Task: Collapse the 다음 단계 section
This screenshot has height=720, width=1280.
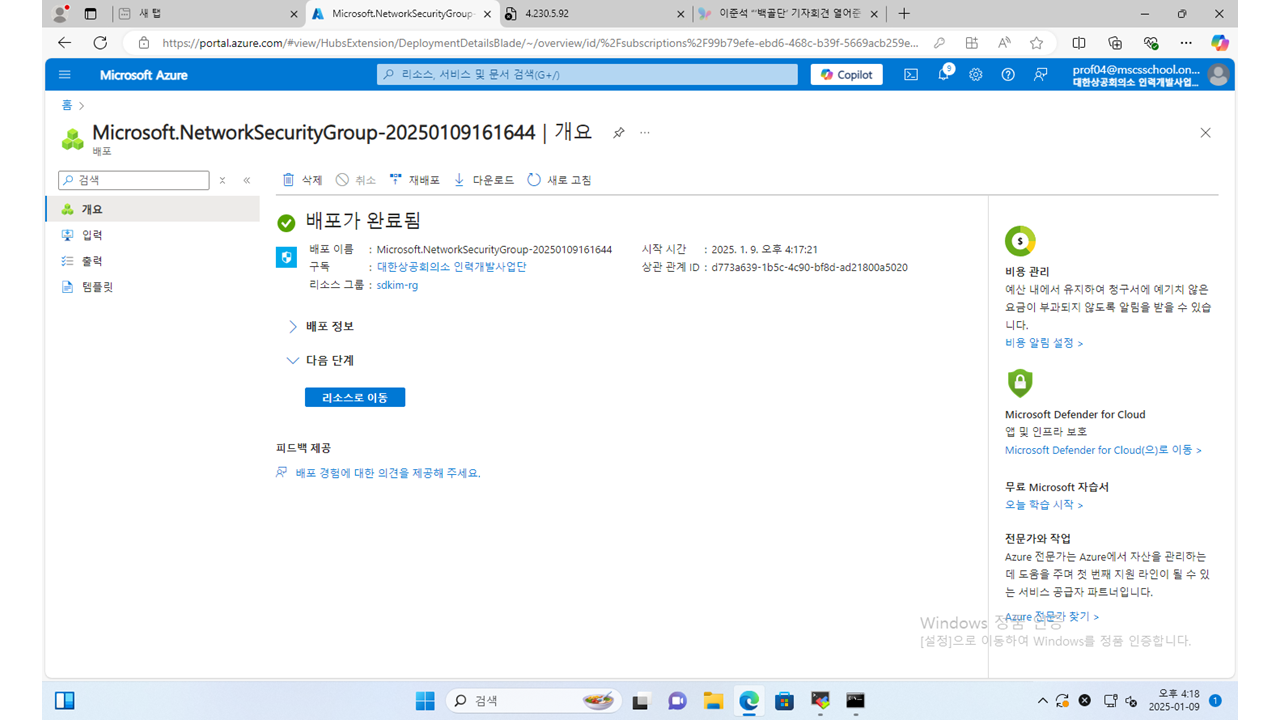Action: tap(320, 360)
